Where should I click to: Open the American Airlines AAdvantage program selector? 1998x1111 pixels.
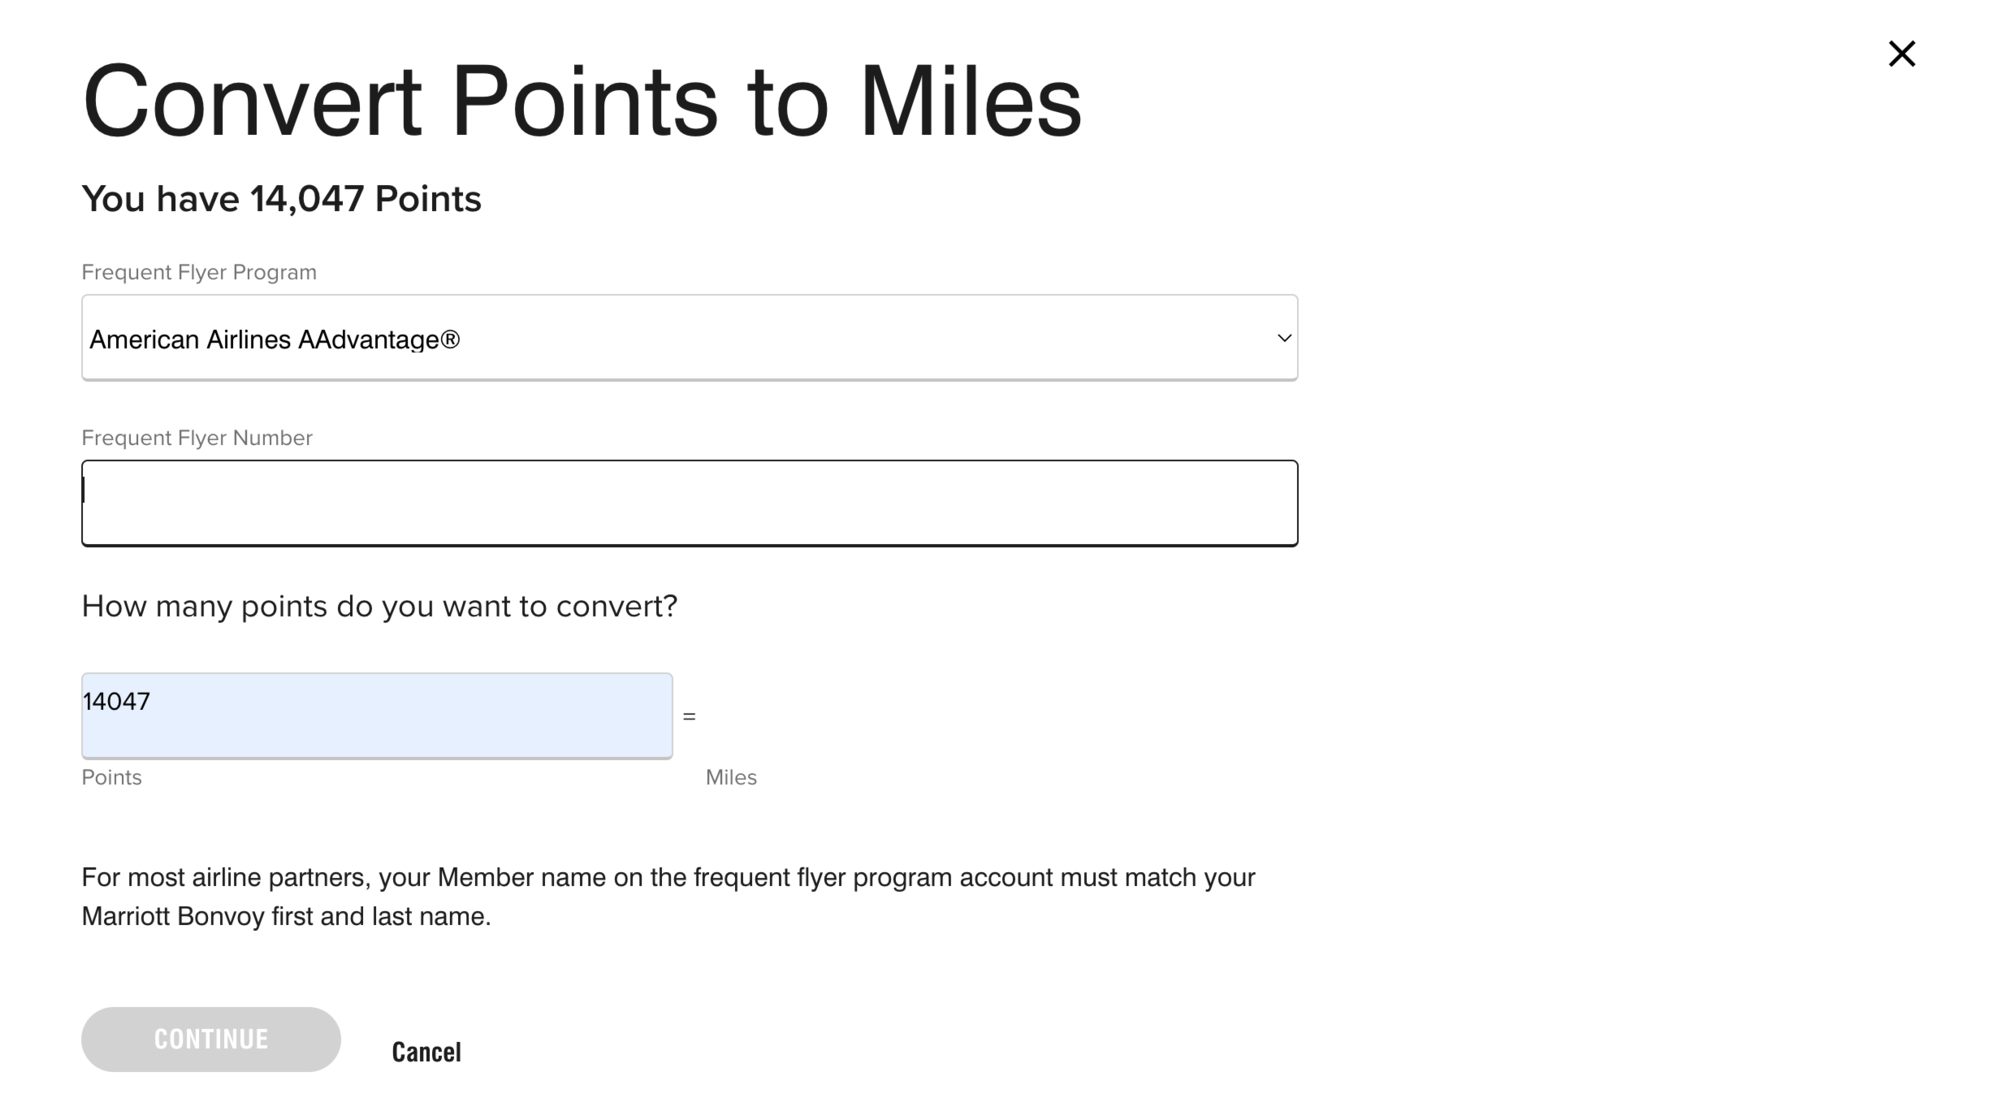click(688, 338)
